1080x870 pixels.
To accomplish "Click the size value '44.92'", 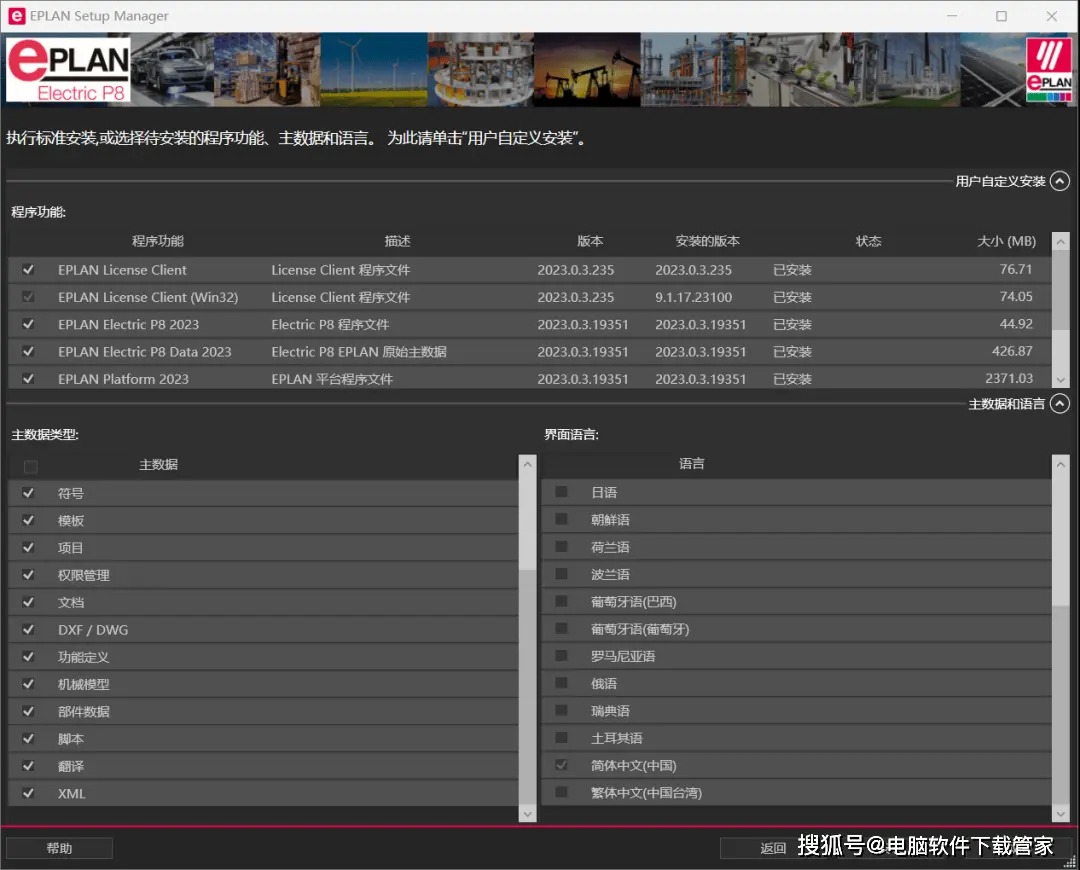I will (x=1016, y=324).
